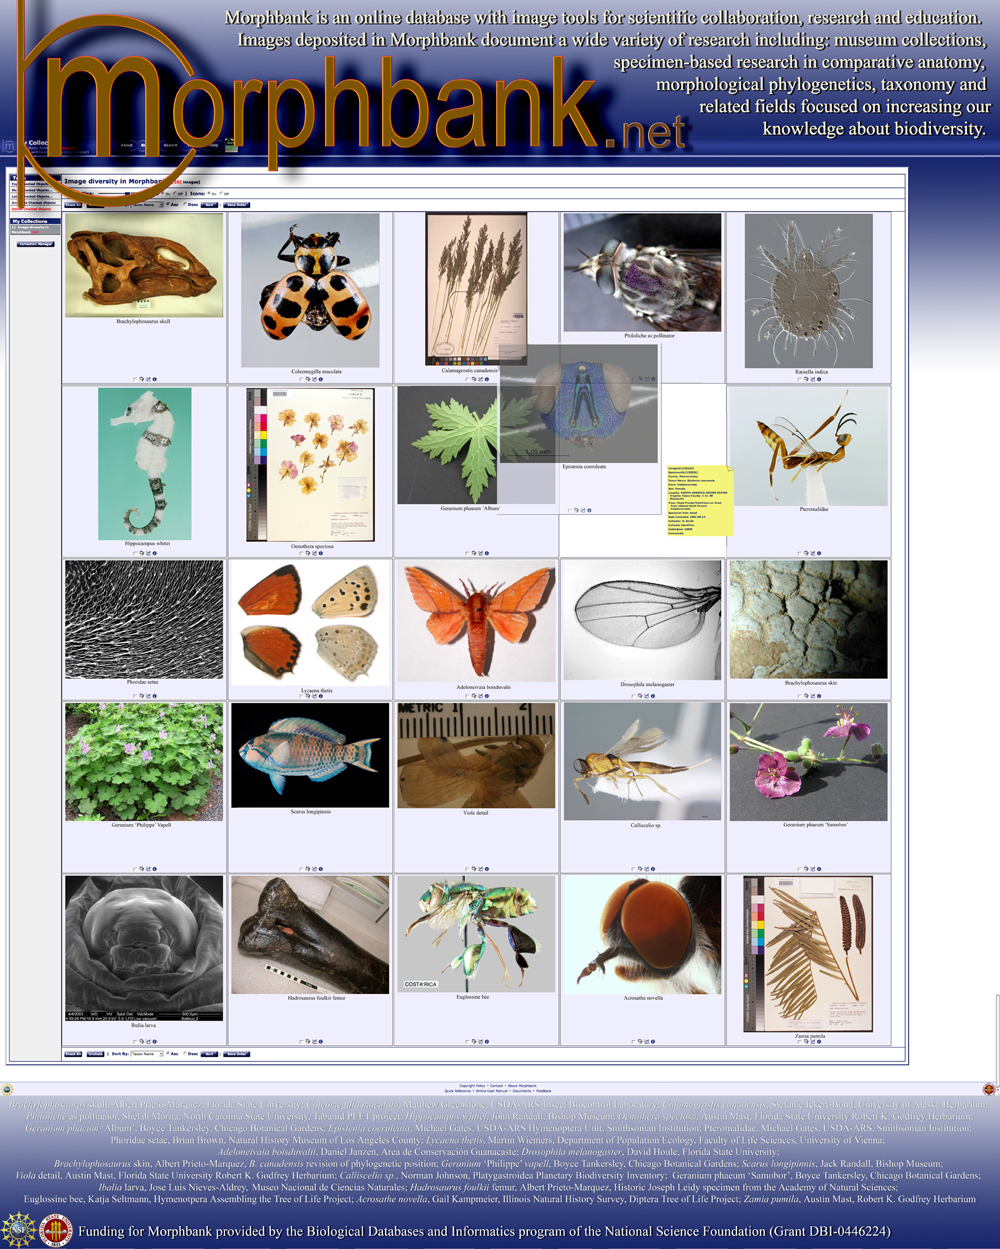Image resolution: width=1000 pixels, height=1249 pixels.
Task: Check the box under Brachylophosaurus skull
Action: [x=135, y=379]
